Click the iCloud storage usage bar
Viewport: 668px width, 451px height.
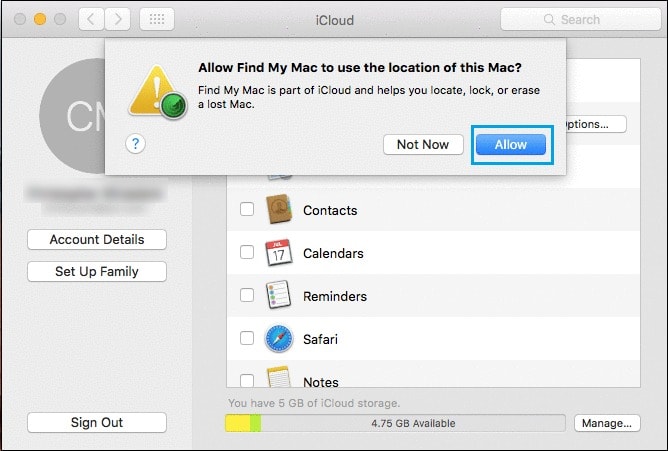click(396, 423)
